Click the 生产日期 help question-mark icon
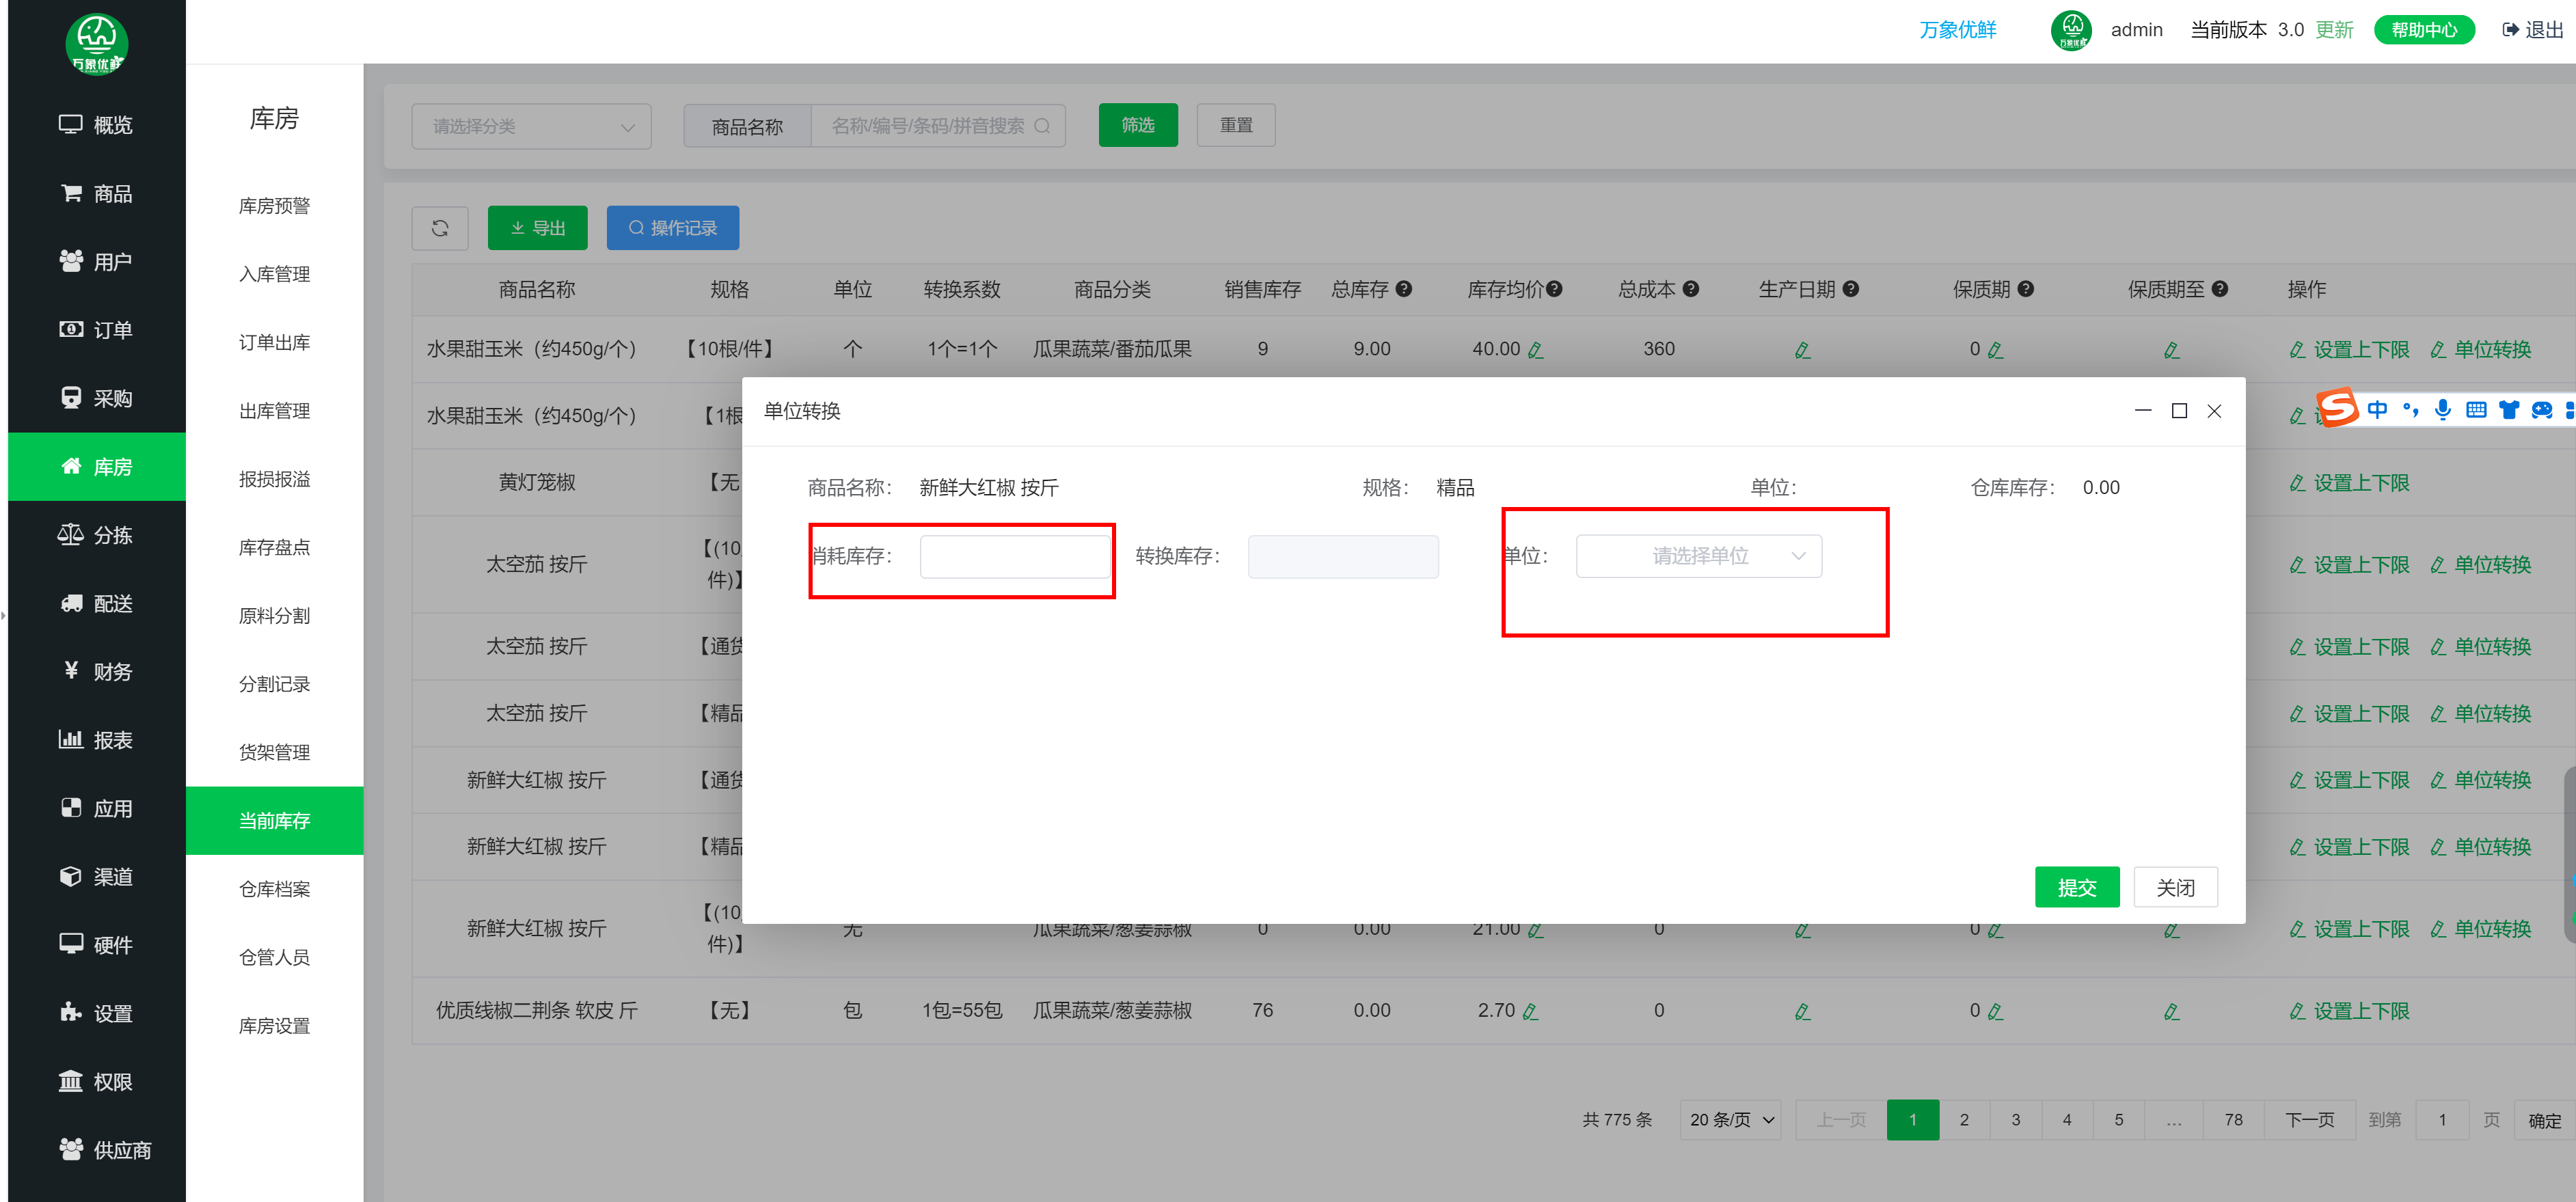2576x1202 pixels. pyautogui.click(x=1851, y=289)
